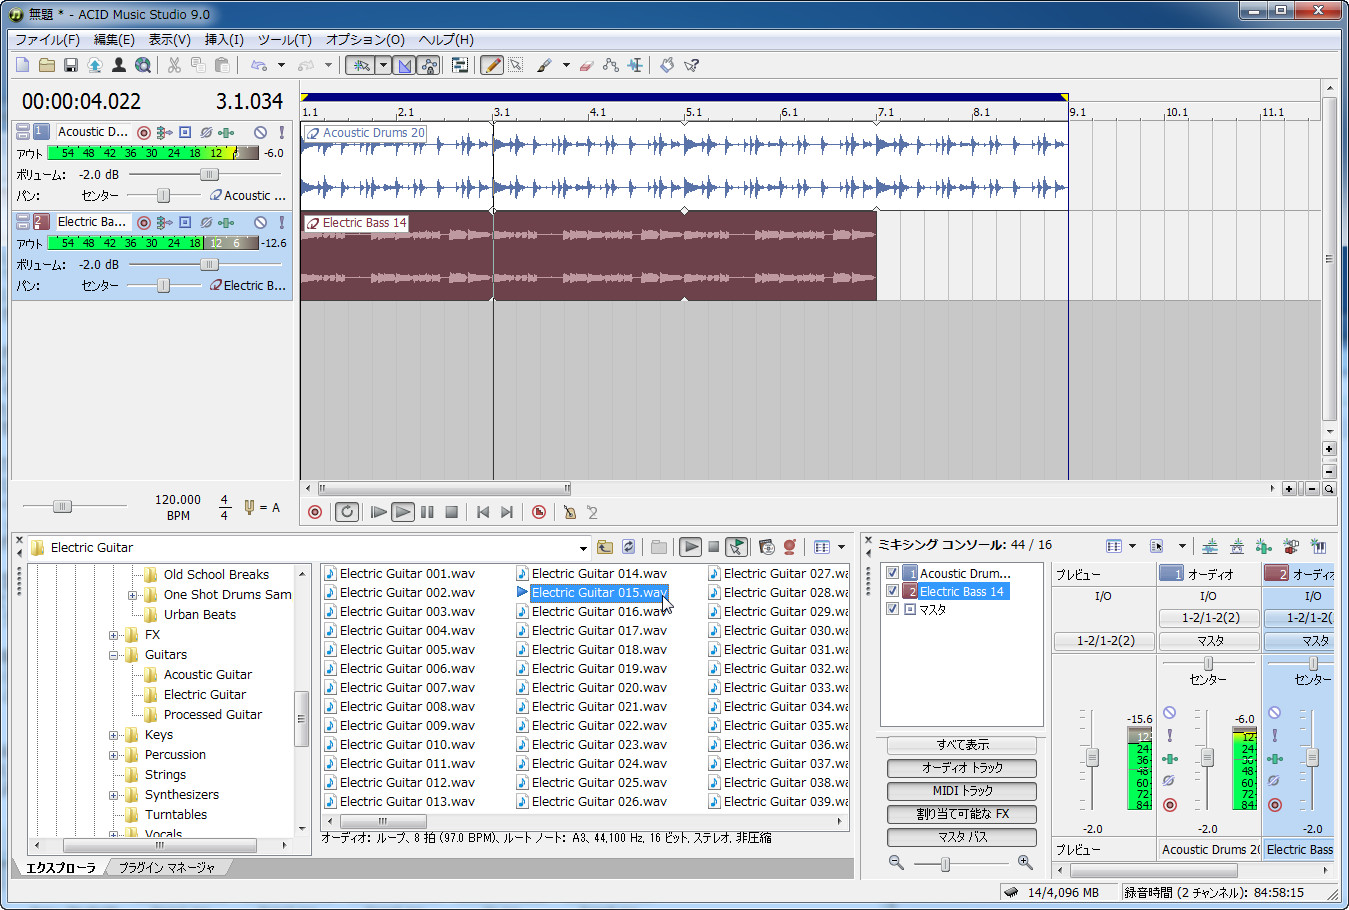This screenshot has height=910, width=1349.
Task: Toggle the Lock Envelopes to Events icon
Action: click(x=429, y=65)
